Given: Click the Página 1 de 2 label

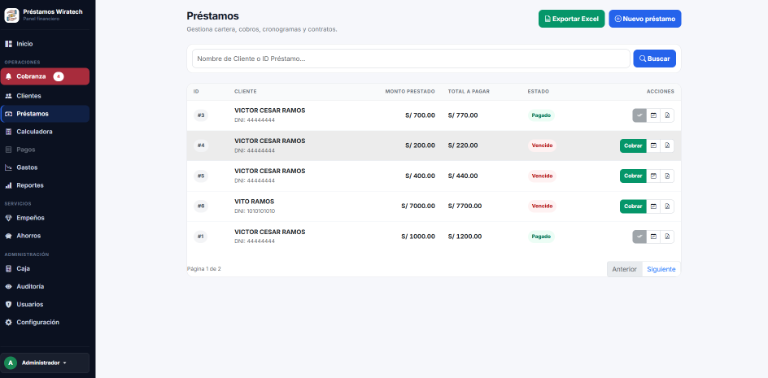Looking at the screenshot, I should [x=204, y=269].
